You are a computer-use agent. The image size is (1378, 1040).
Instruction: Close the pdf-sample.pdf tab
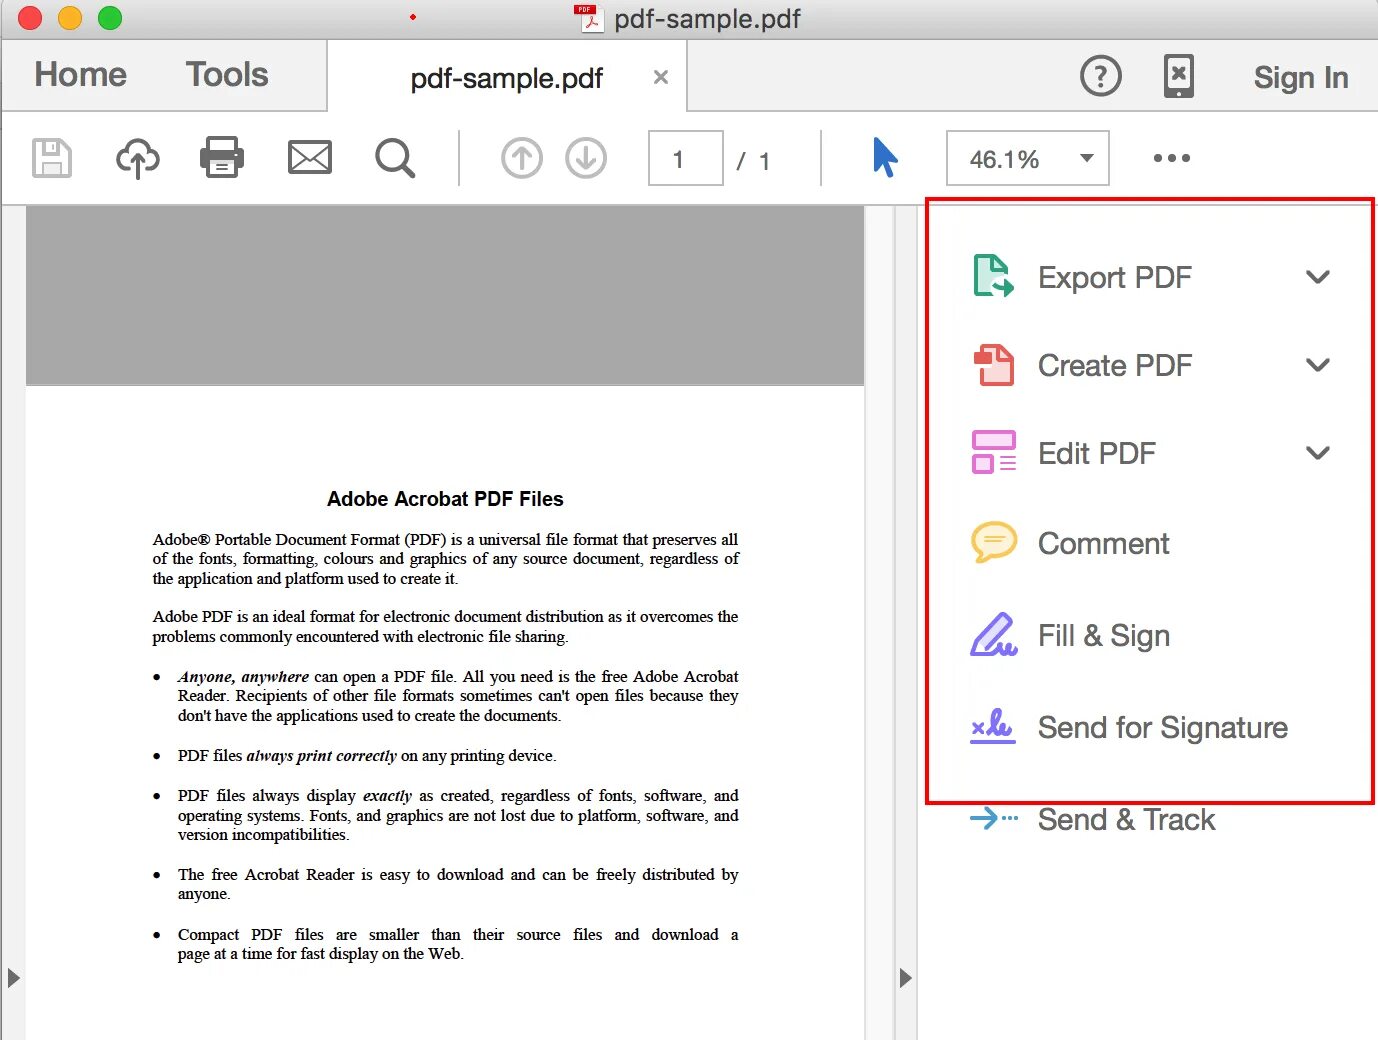(x=661, y=77)
